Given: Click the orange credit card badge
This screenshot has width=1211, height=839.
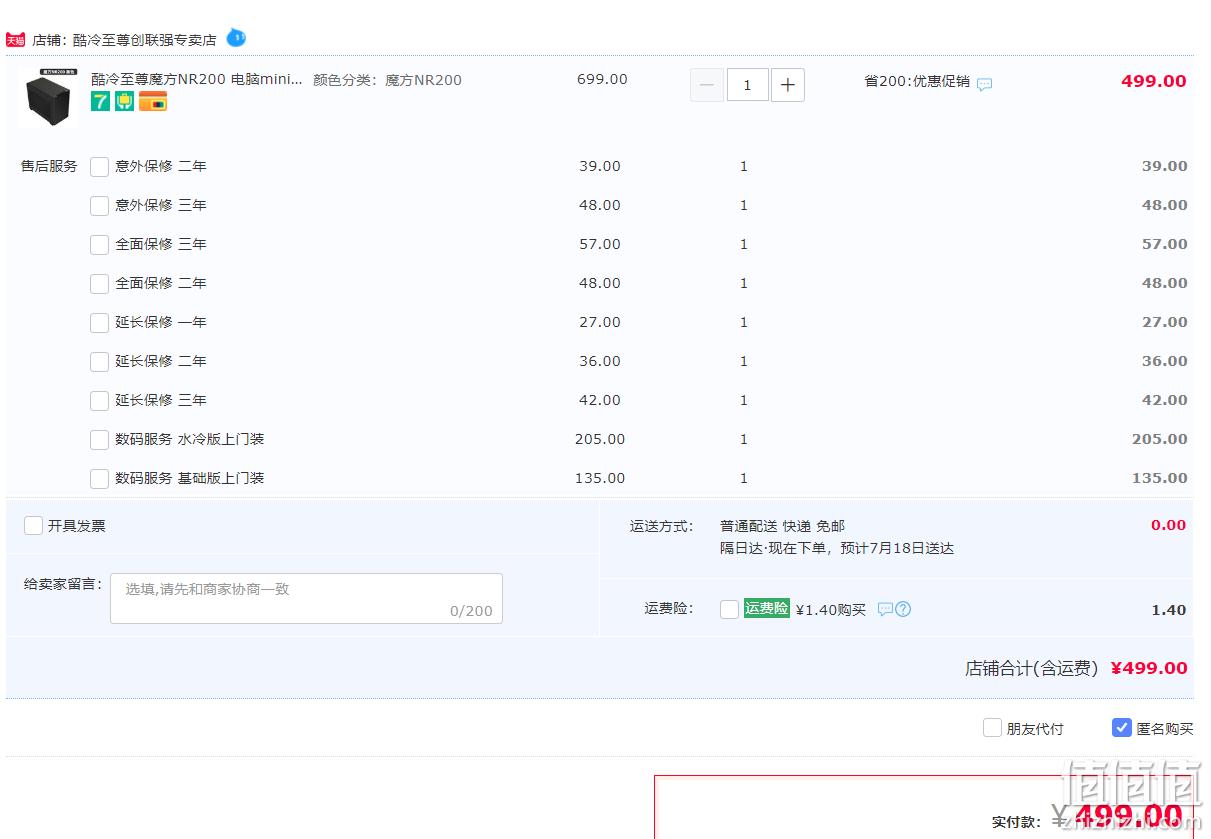Looking at the screenshot, I should (x=153, y=101).
